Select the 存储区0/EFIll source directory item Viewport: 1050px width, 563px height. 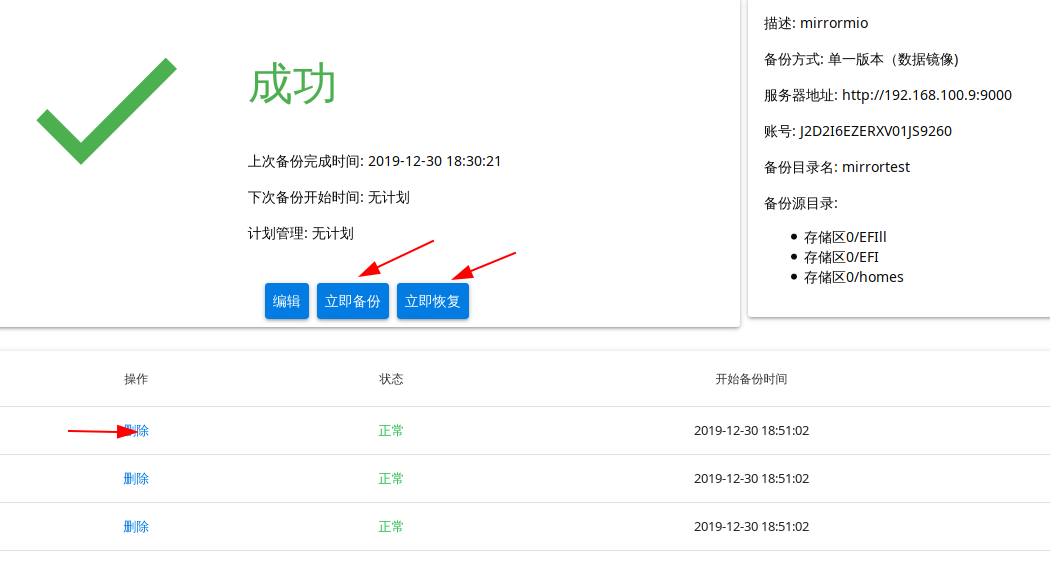(845, 237)
